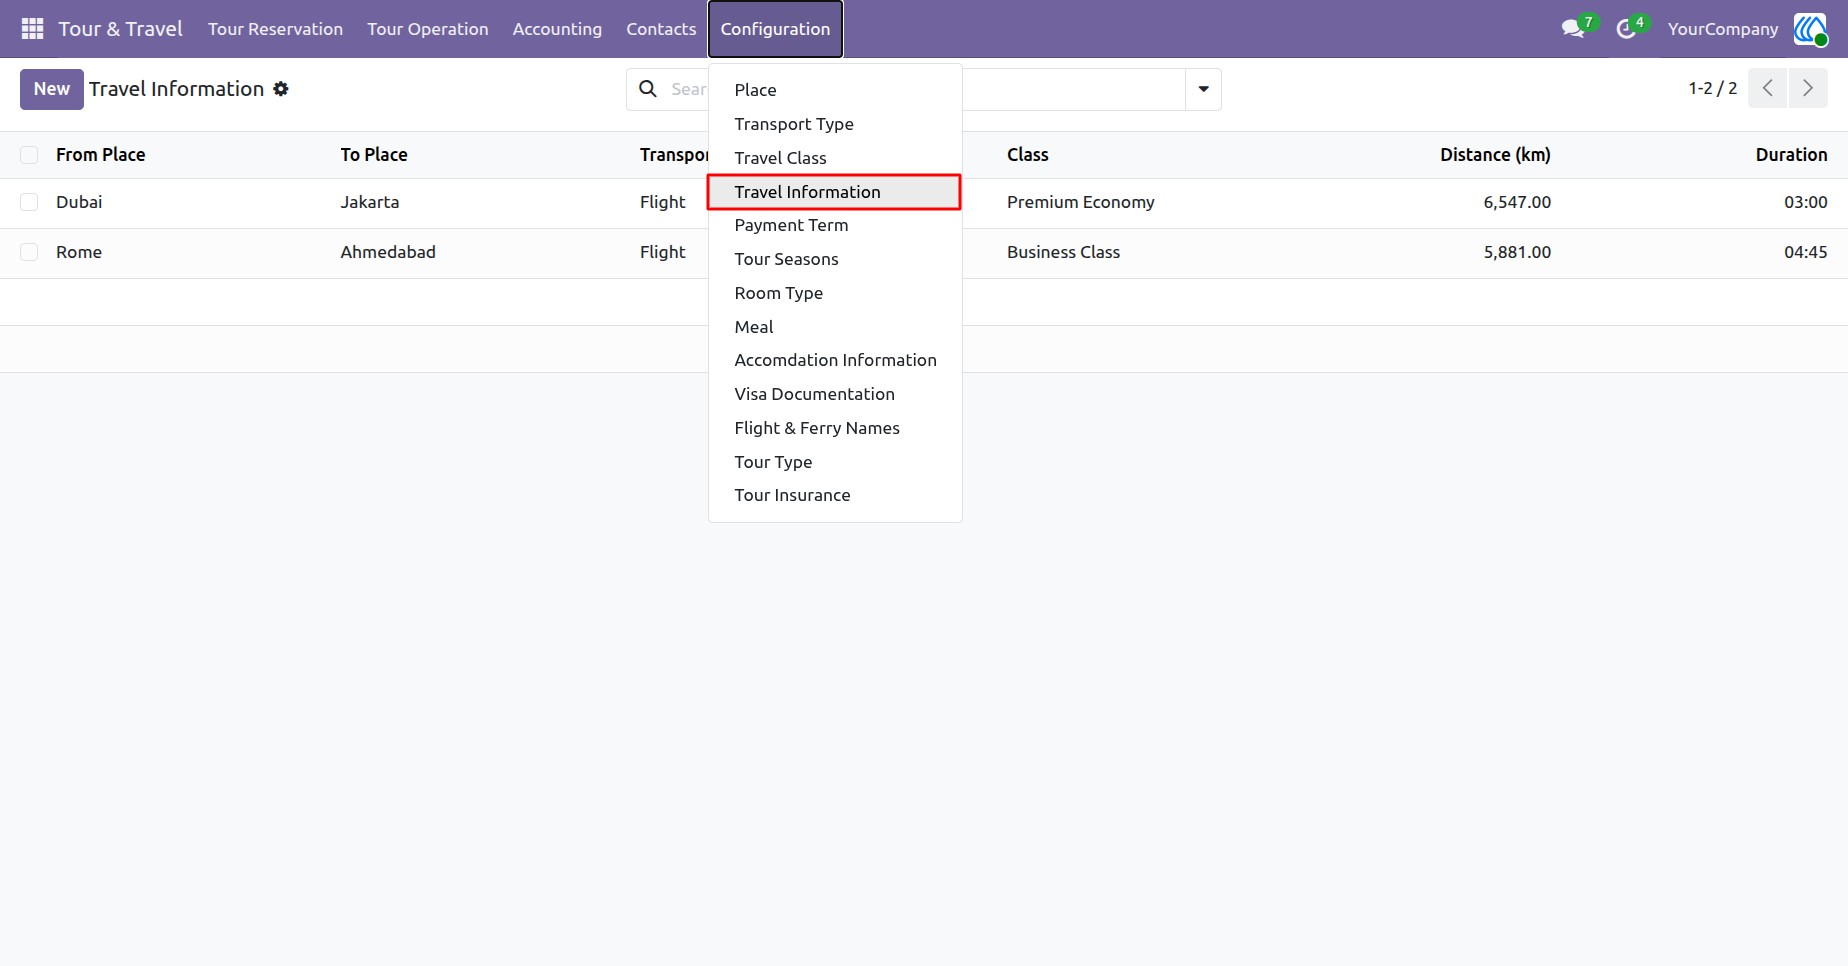
Task: Select Tour Insurance menu entry
Action: coord(835,495)
